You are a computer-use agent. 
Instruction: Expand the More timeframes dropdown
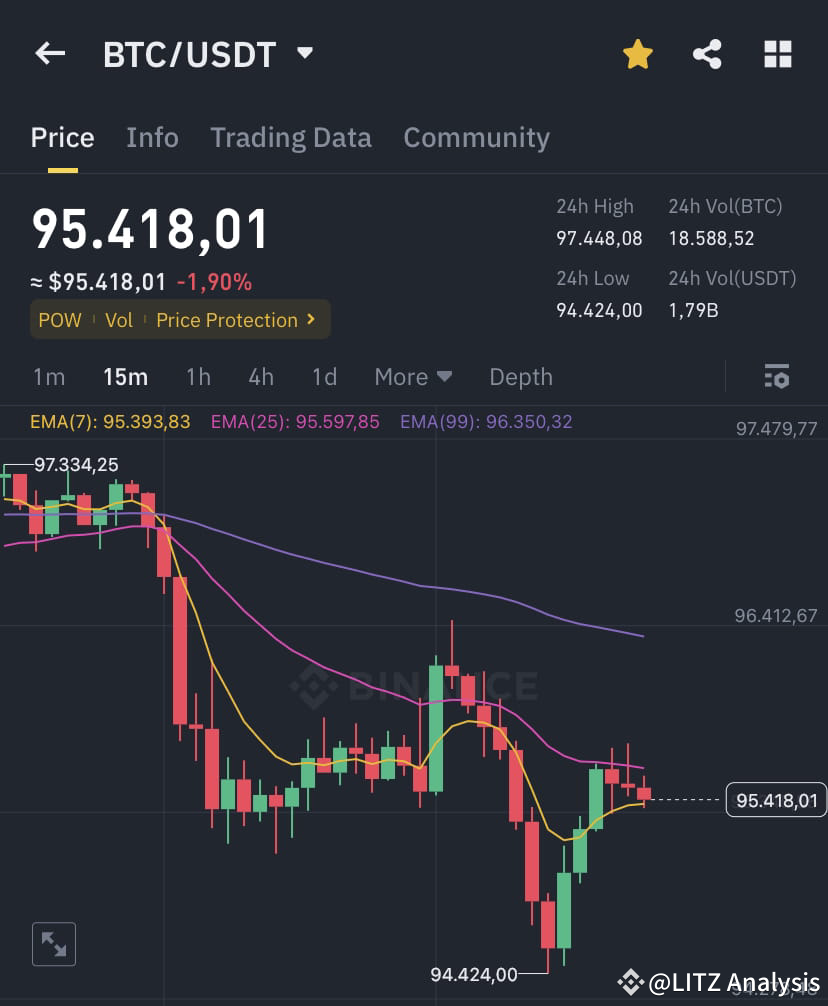(413, 377)
